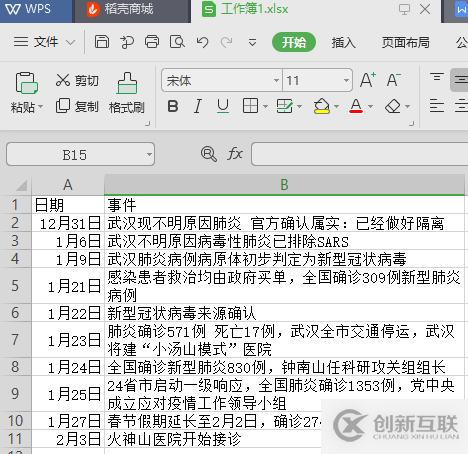Open the 宋体 font name dropdown

click(x=276, y=80)
